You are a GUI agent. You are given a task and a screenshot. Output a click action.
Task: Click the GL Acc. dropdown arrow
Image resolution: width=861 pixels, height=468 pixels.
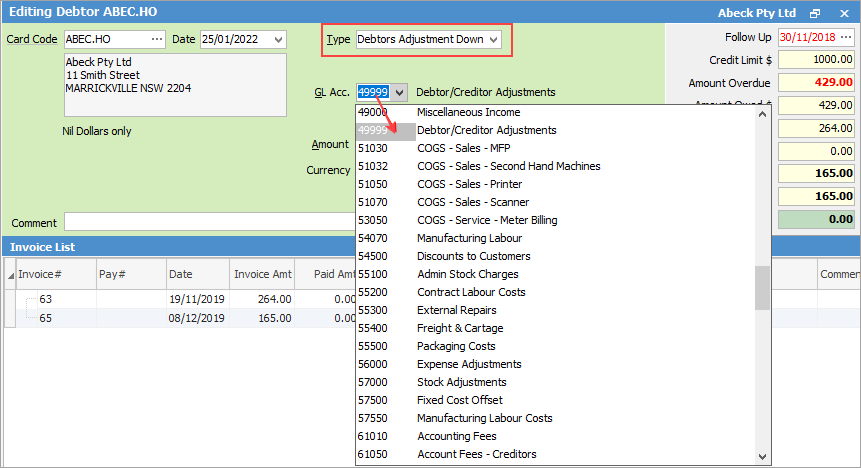point(400,92)
